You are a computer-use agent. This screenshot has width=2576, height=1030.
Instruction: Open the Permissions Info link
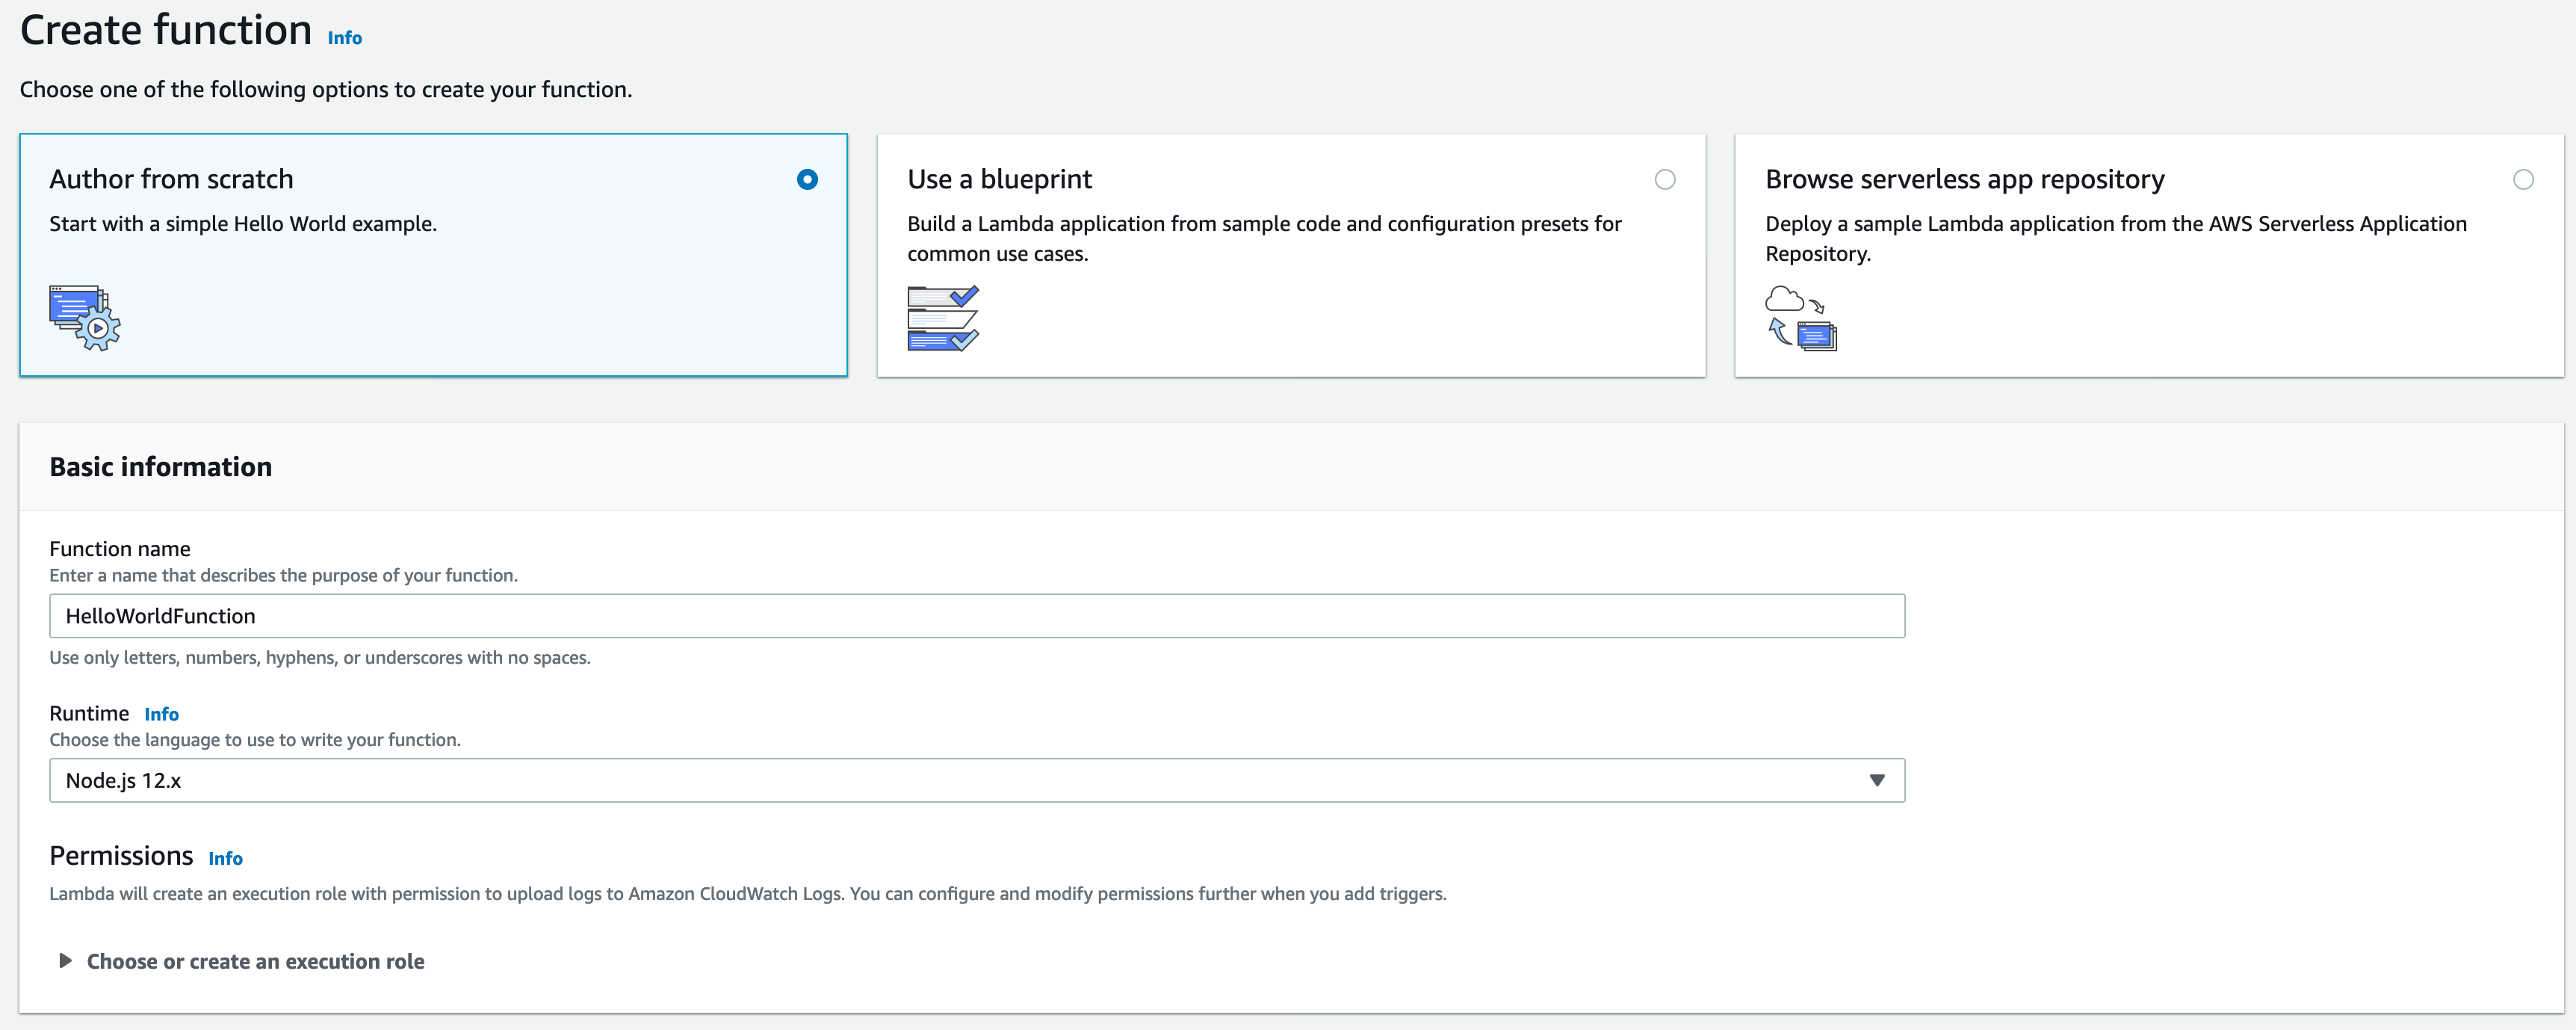point(225,858)
